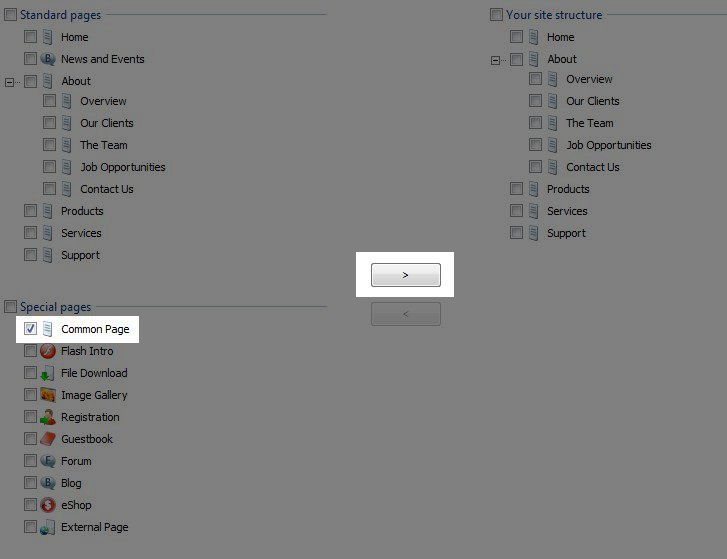The height and width of the screenshot is (559, 727).
Task: Click the Forum page icon
Action: pyautogui.click(x=48, y=461)
